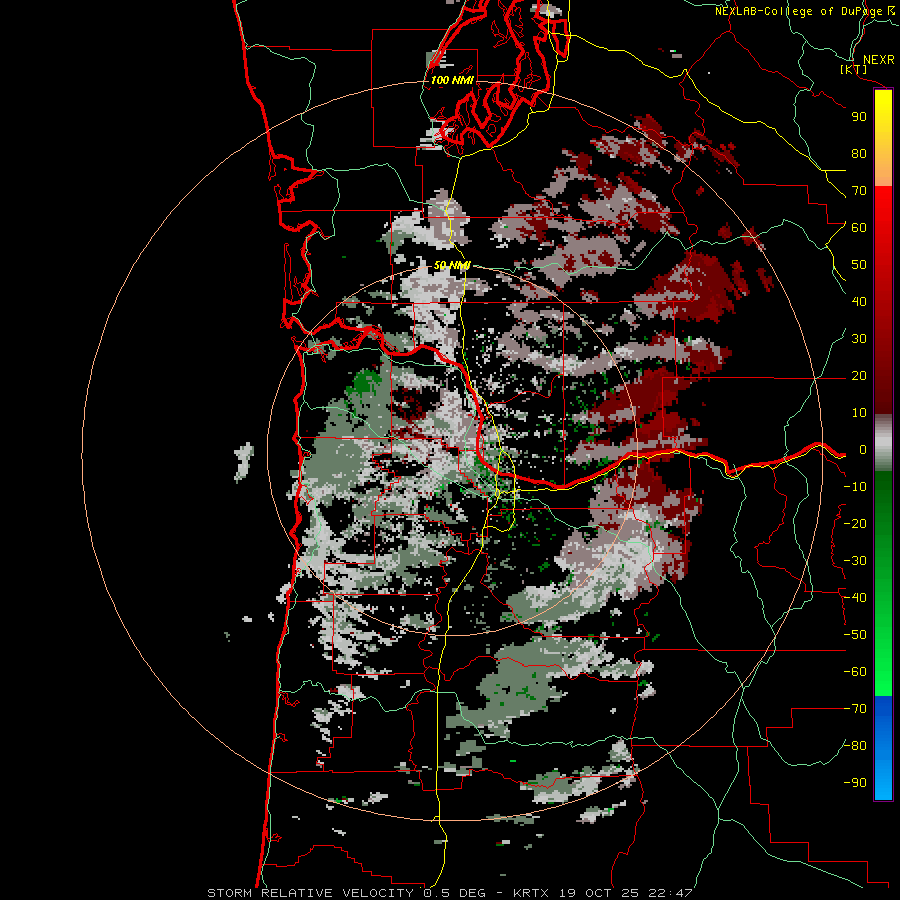Image resolution: width=900 pixels, height=900 pixels.
Task: Select the 70 value on velocity scale
Action: (859, 191)
